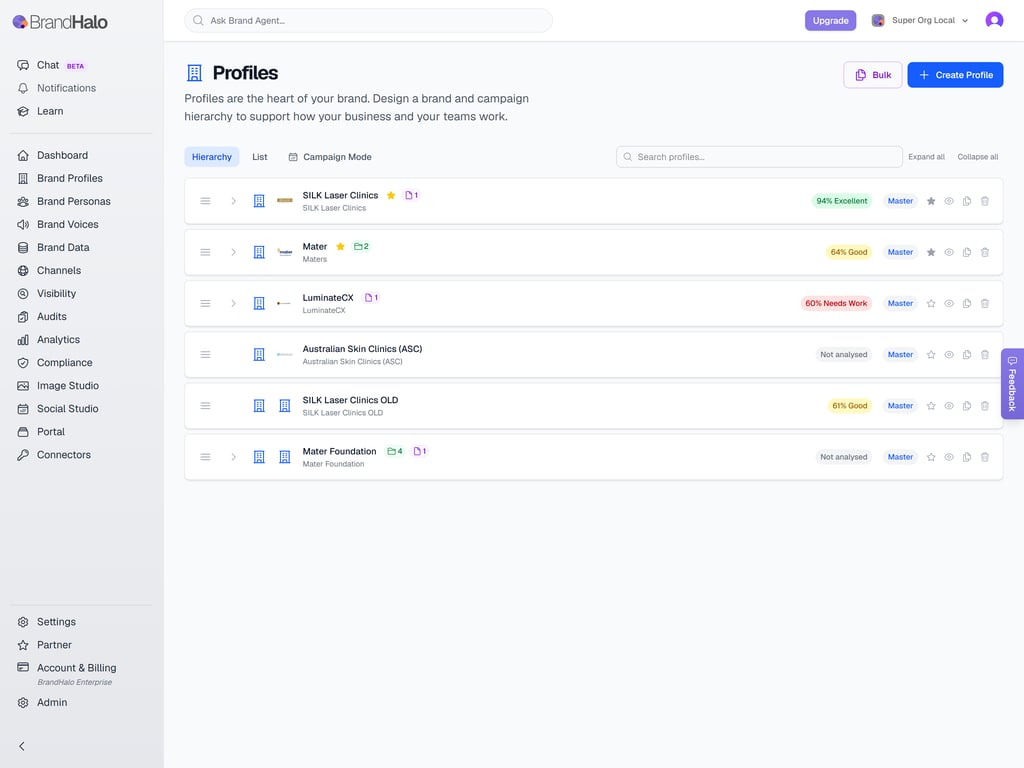Toggle favorite star for Mater row
Viewport: 1024px width, 768px height.
coord(931,252)
